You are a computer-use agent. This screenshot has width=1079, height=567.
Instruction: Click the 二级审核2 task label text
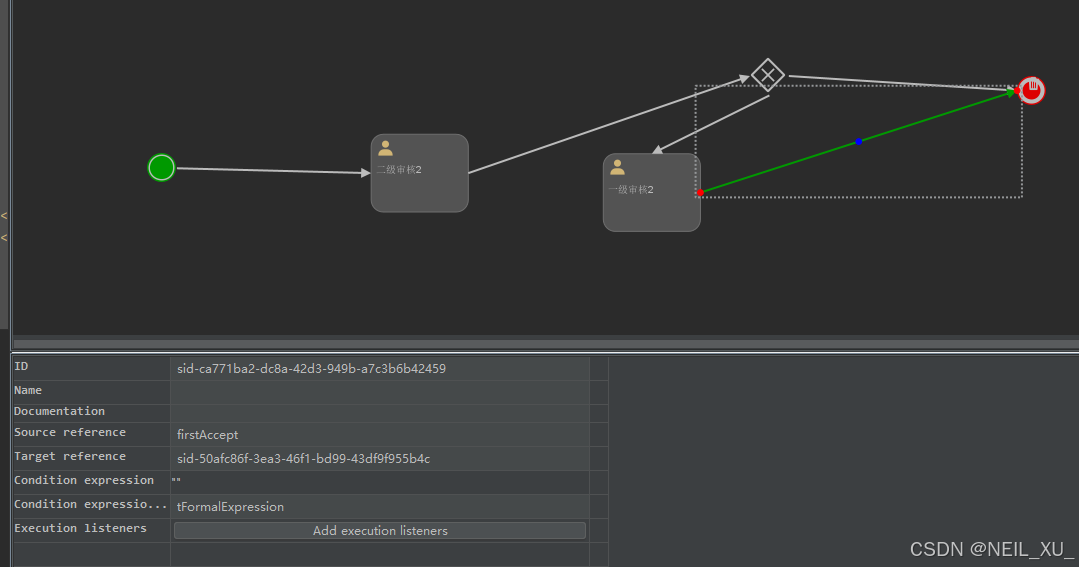[399, 169]
